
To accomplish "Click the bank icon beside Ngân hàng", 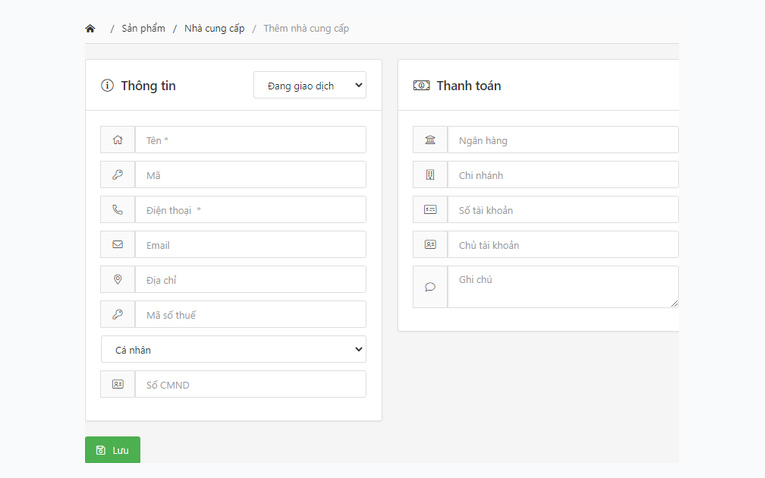I will 430,140.
